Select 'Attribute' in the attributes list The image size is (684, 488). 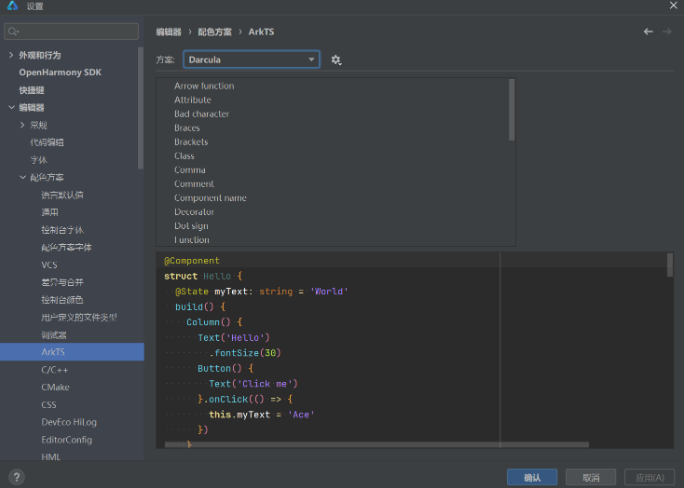[192, 100]
